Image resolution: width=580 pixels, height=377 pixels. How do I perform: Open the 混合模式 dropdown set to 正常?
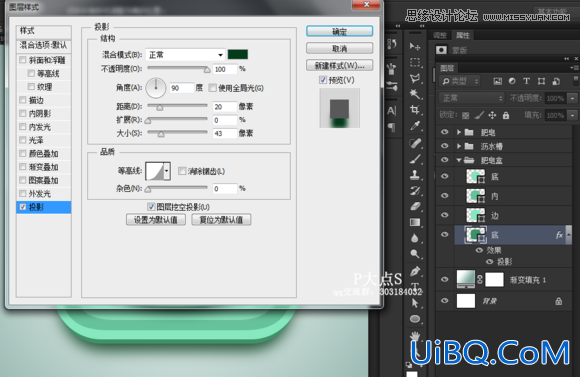click(x=185, y=55)
